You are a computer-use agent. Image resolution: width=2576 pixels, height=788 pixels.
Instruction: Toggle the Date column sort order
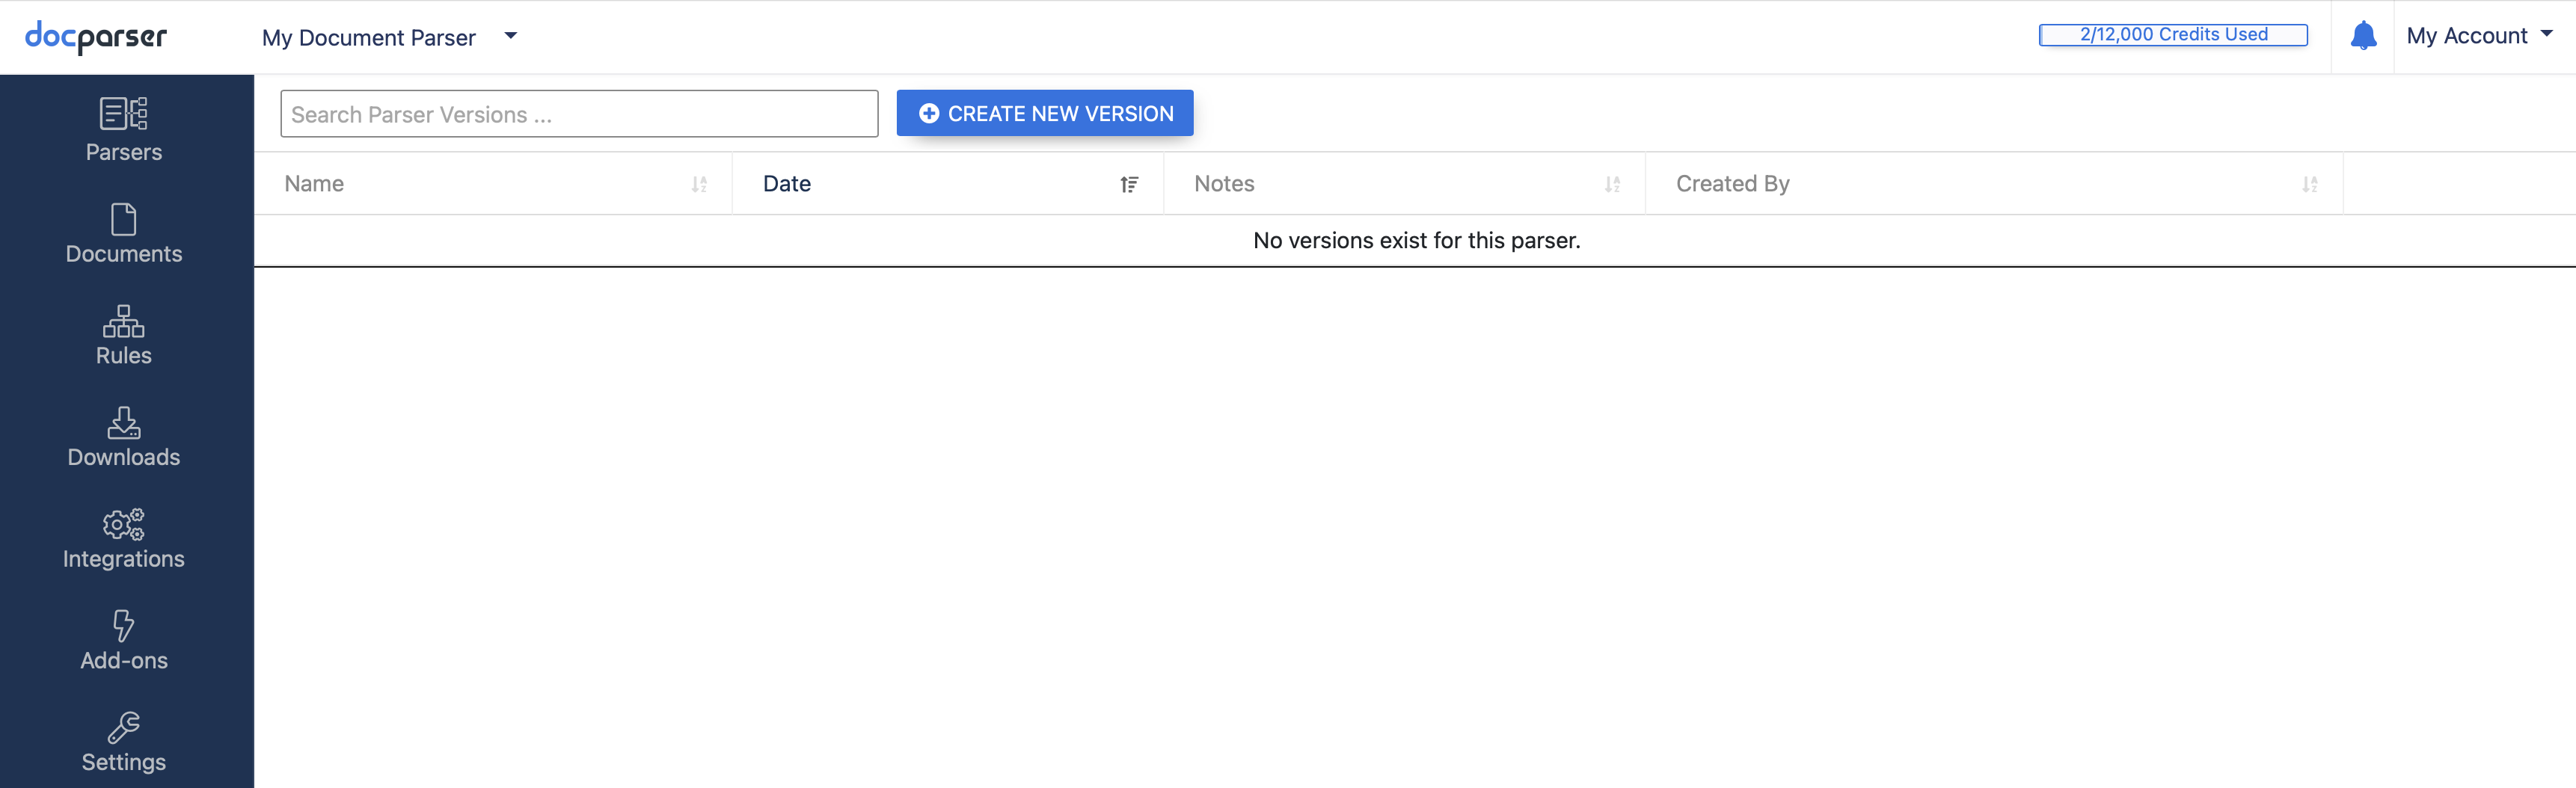(1129, 184)
